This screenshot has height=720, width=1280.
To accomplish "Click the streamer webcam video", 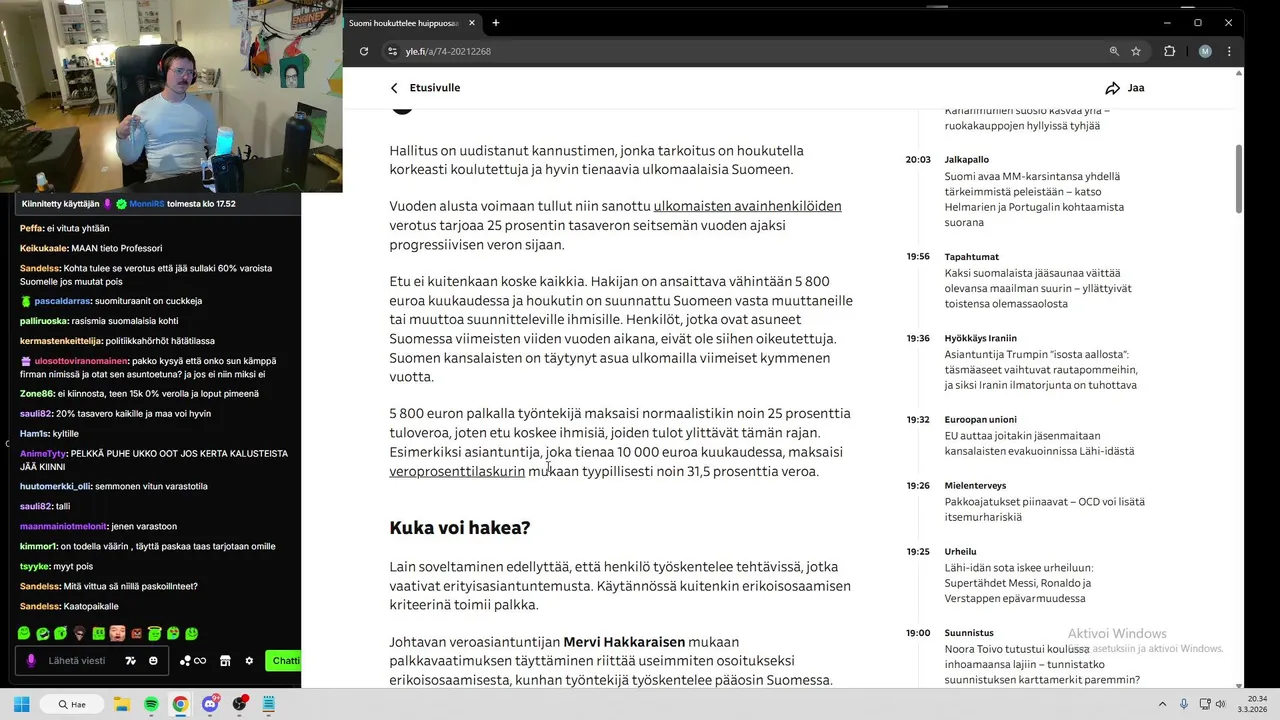I will pos(171,96).
